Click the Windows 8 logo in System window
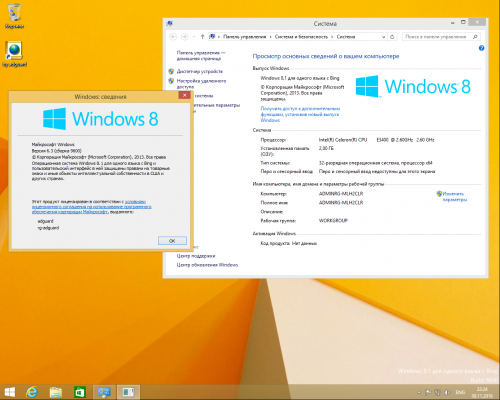 click(x=413, y=86)
